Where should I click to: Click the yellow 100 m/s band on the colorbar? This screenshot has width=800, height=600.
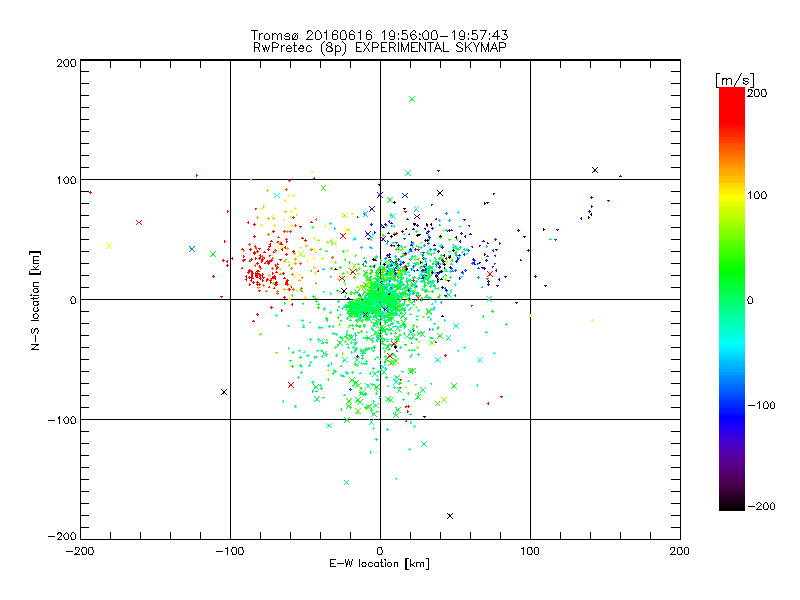tap(732, 196)
